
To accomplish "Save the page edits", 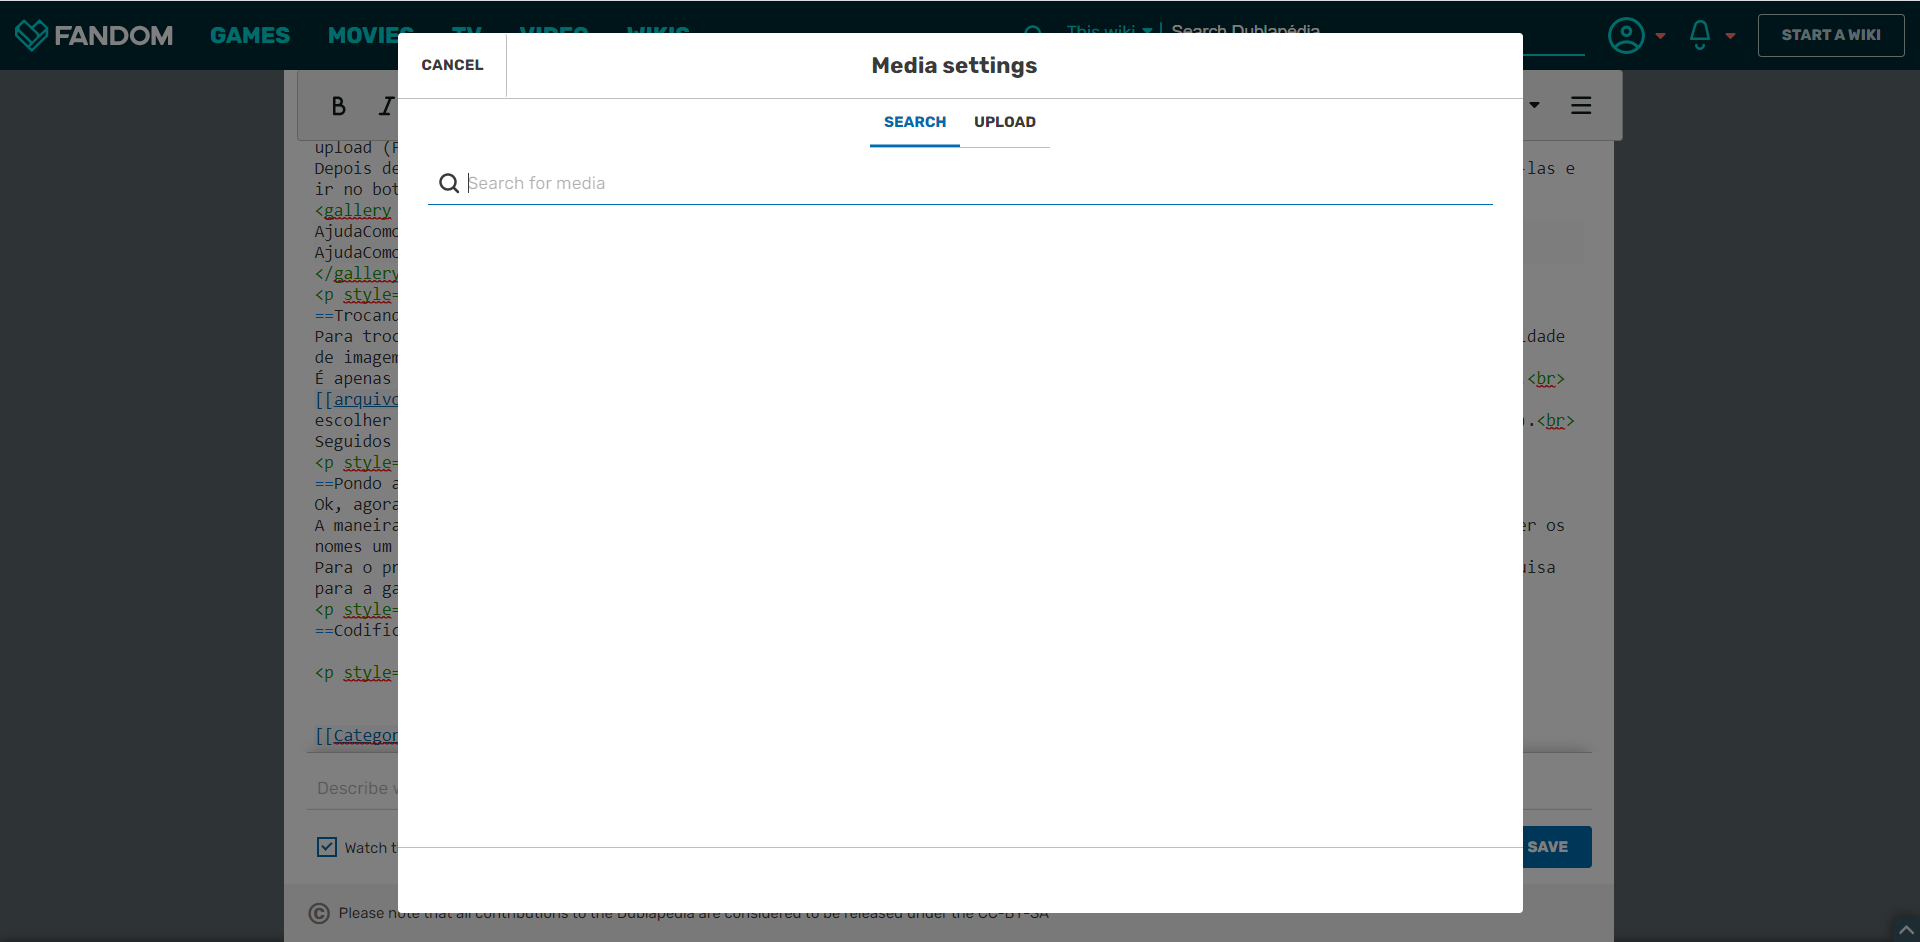I will click(1556, 847).
